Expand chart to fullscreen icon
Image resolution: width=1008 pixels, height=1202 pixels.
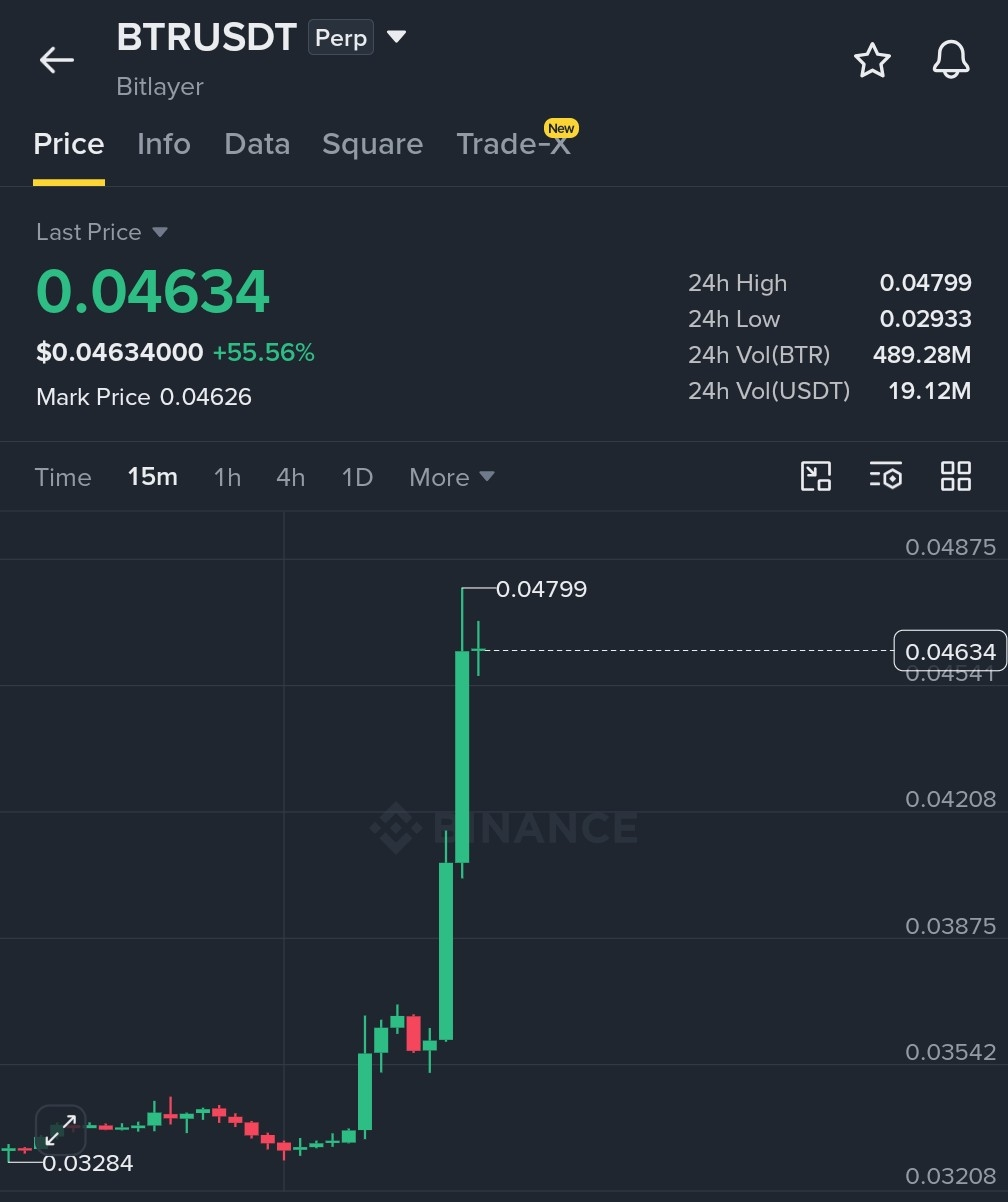tap(60, 1129)
